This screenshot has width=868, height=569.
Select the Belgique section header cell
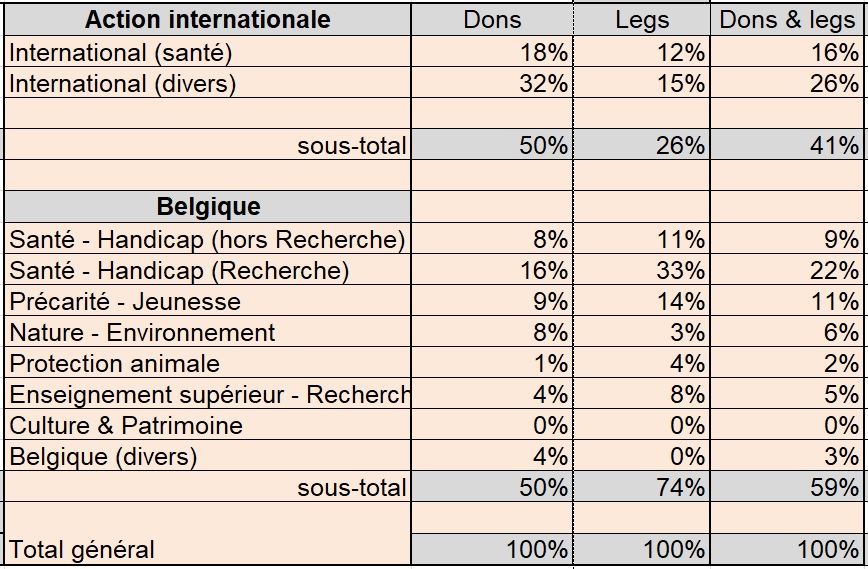(x=208, y=207)
